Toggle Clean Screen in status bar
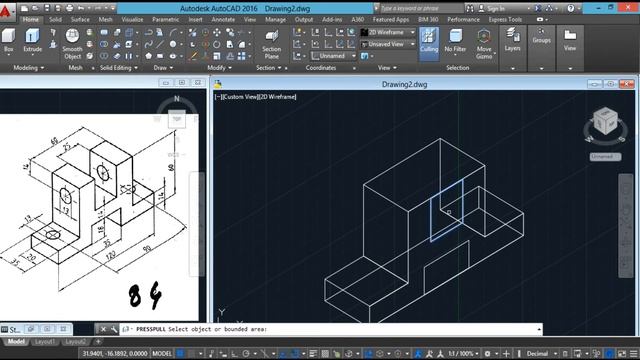The image size is (640, 360). pyautogui.click(x=622, y=353)
